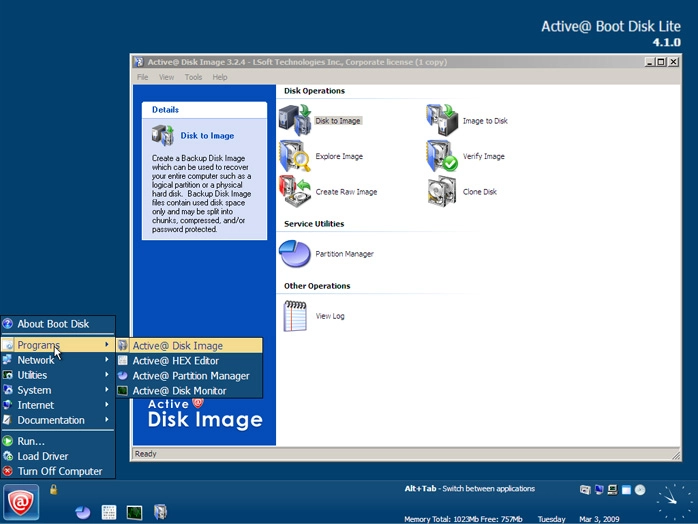
Task: Click the padlock icon in the taskbar
Action: (x=53, y=489)
